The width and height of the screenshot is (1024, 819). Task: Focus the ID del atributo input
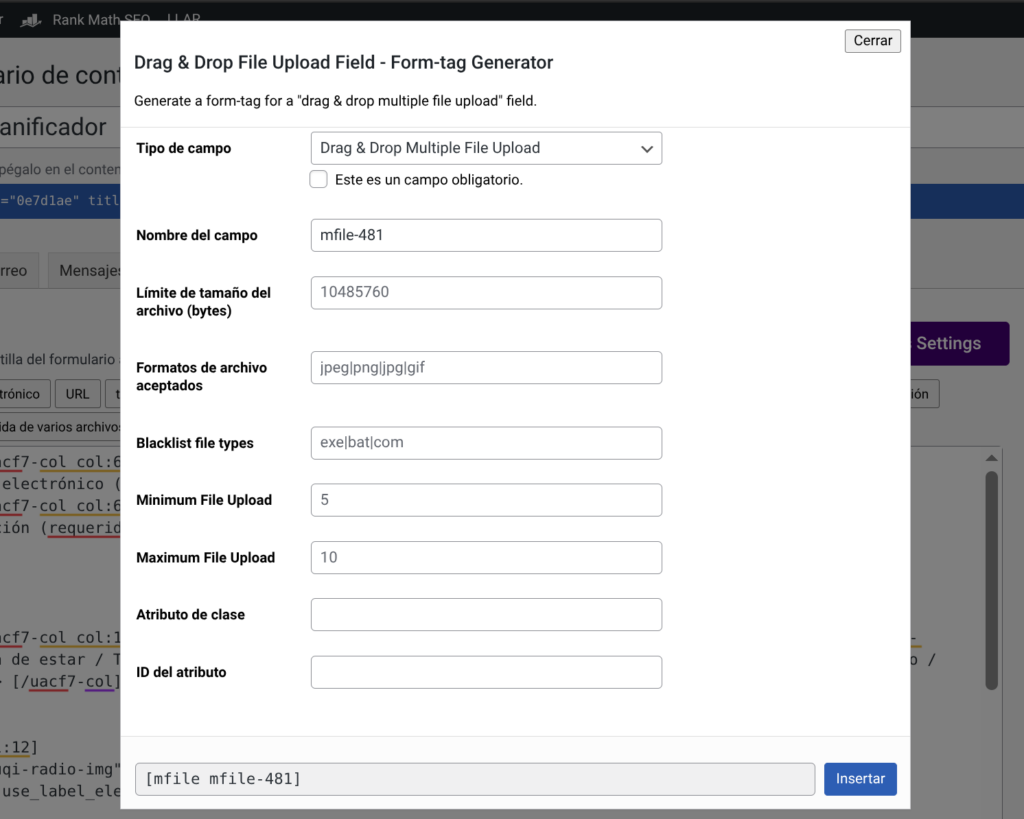pos(486,672)
